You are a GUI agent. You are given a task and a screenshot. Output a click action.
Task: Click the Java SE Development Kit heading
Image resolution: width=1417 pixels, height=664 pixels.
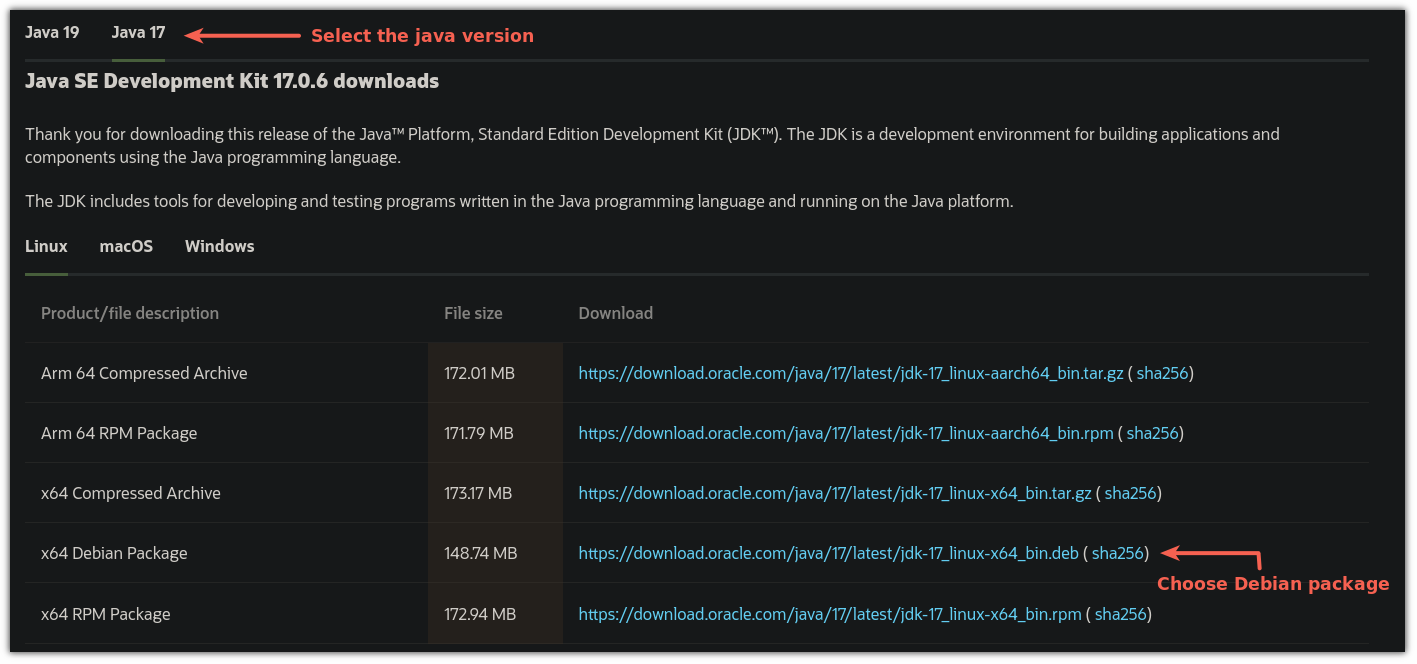232,81
